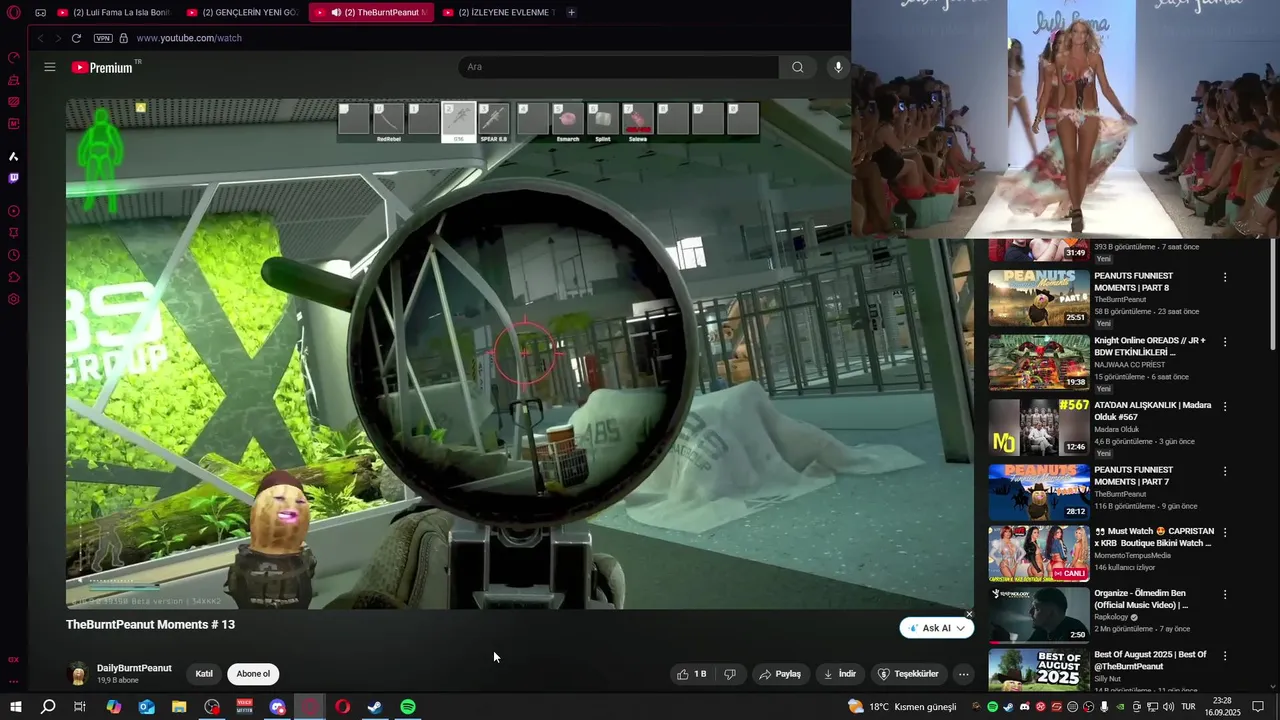Click the Katıl join button
This screenshot has width=1280, height=720.
tap(204, 674)
